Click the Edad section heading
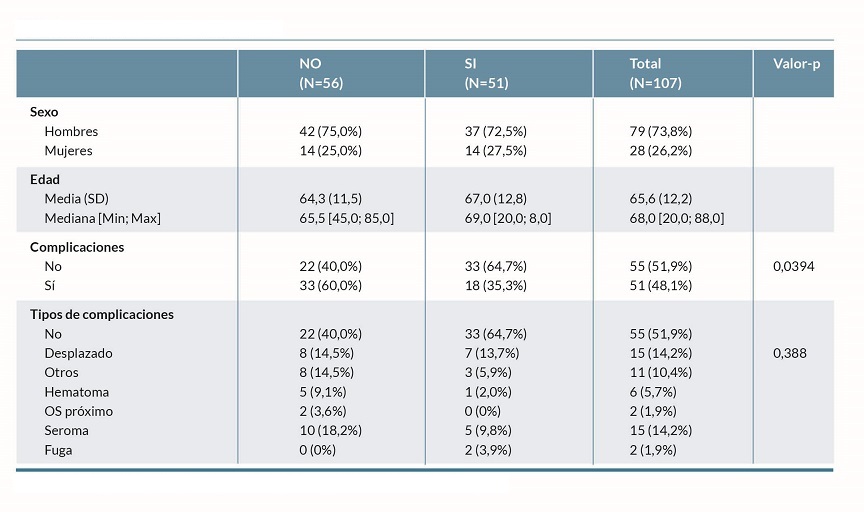 click(45, 179)
